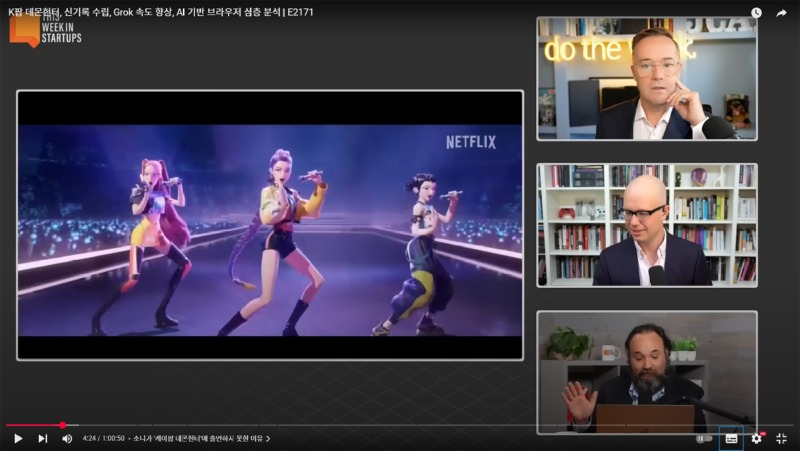
Task: Click This Week in Startups logo
Action: [x=45, y=32]
